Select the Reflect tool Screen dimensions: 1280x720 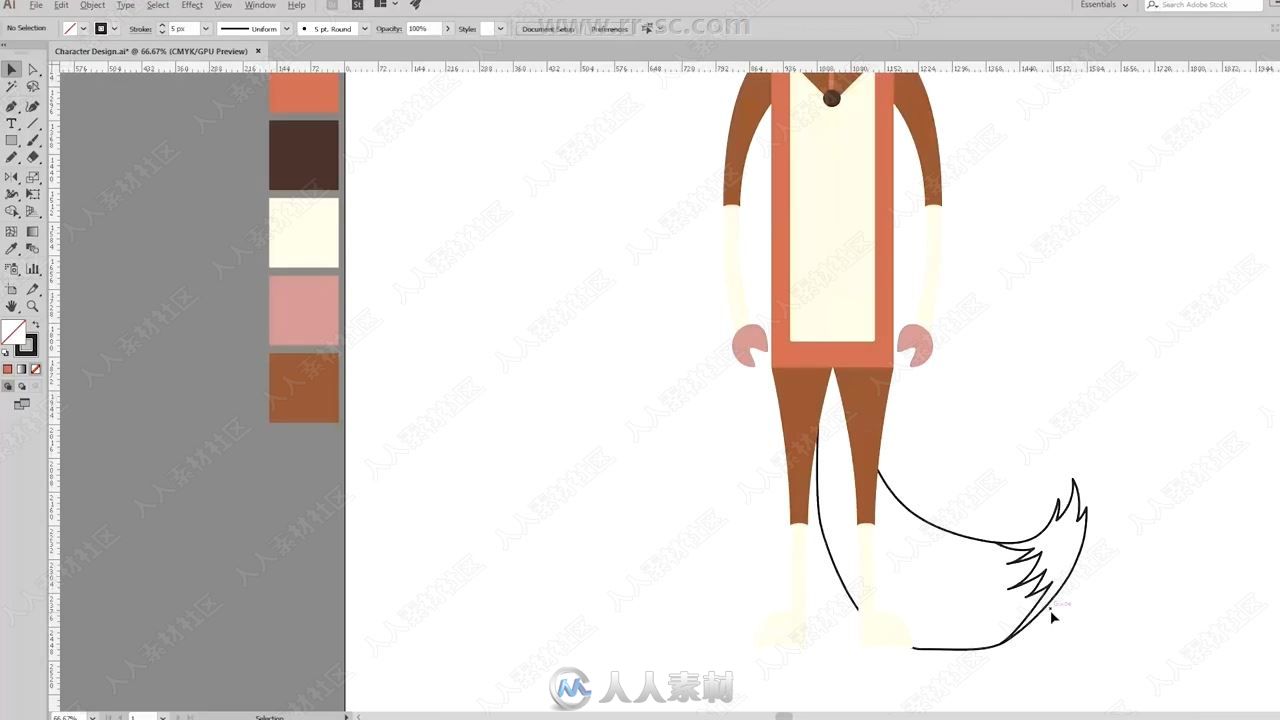point(11,177)
